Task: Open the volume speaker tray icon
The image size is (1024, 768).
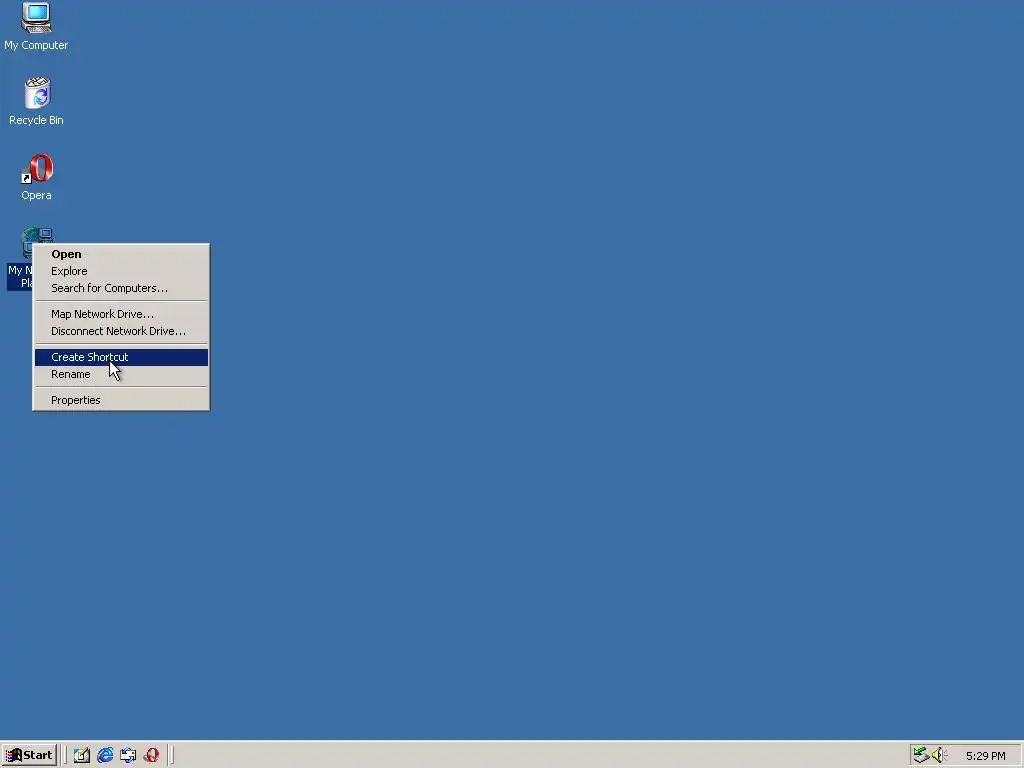Action: pos(939,755)
